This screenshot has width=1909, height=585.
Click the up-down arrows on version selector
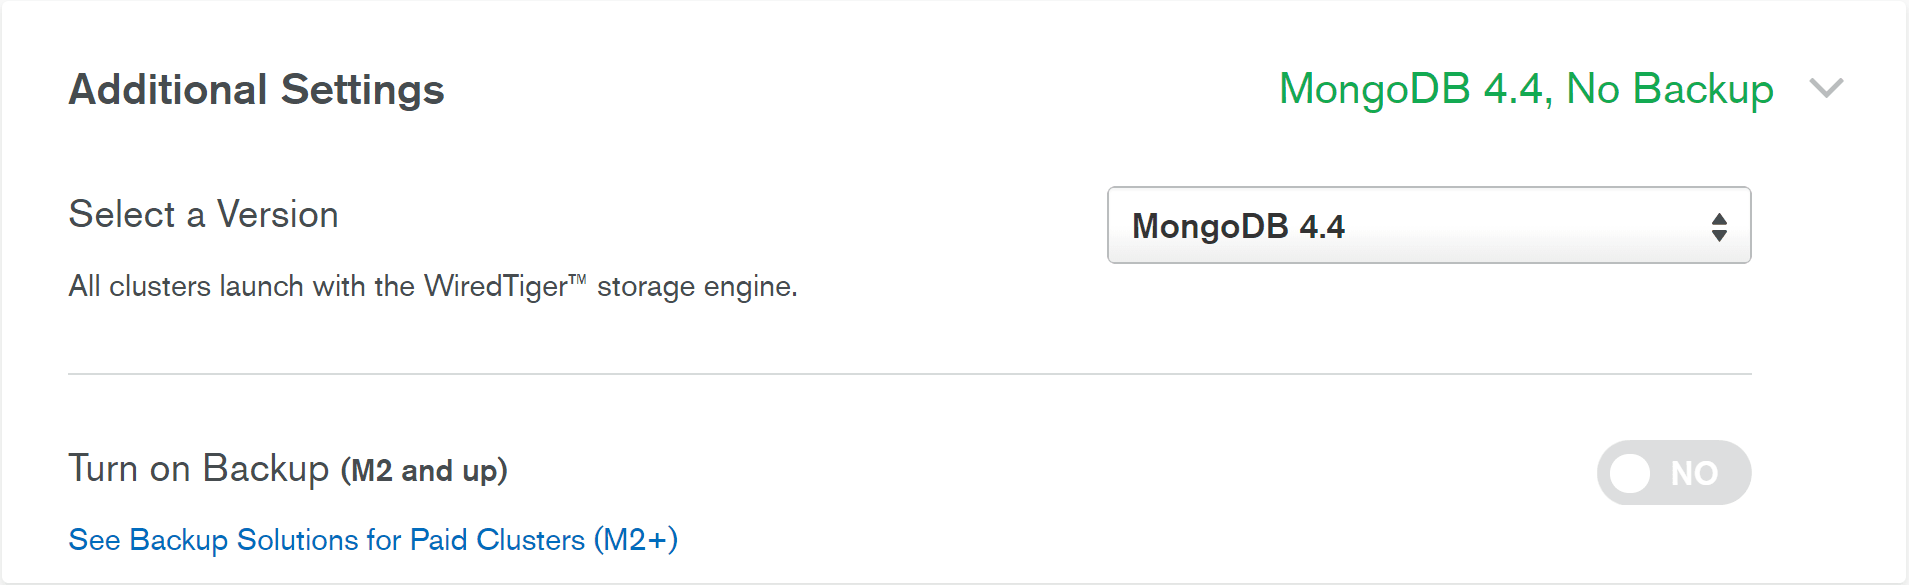[1718, 227]
